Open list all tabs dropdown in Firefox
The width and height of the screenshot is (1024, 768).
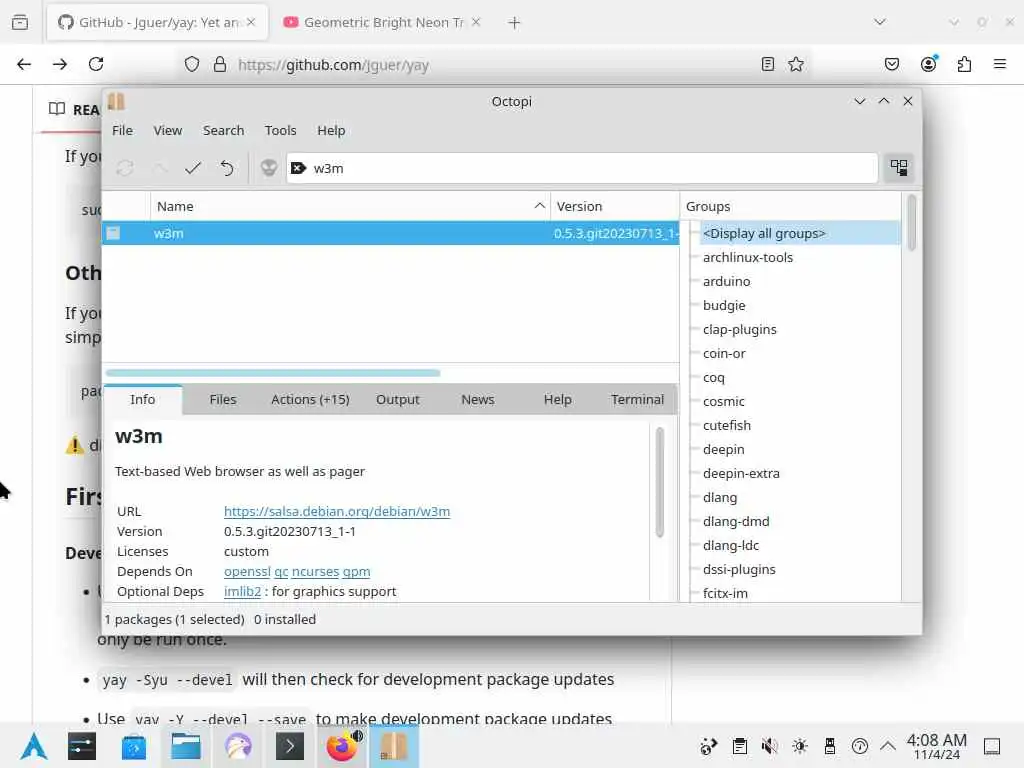pyautogui.click(x=880, y=22)
